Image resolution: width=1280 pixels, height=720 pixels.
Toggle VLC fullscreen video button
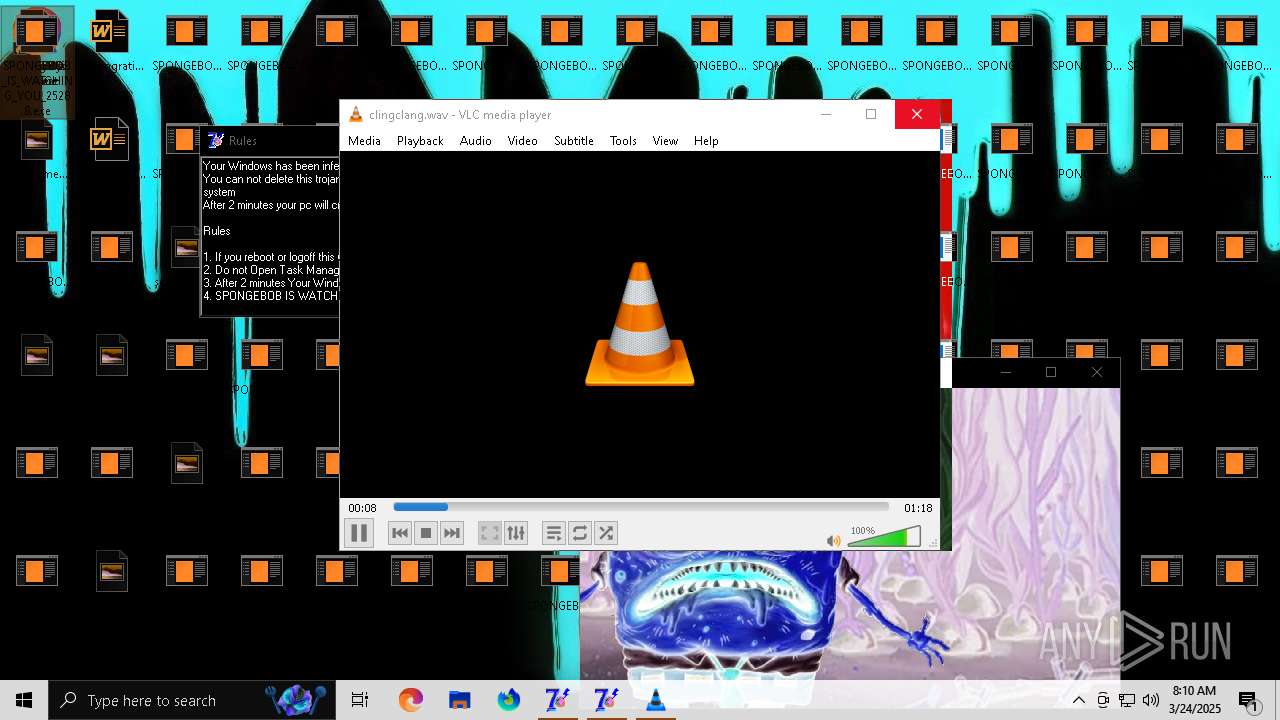489,533
